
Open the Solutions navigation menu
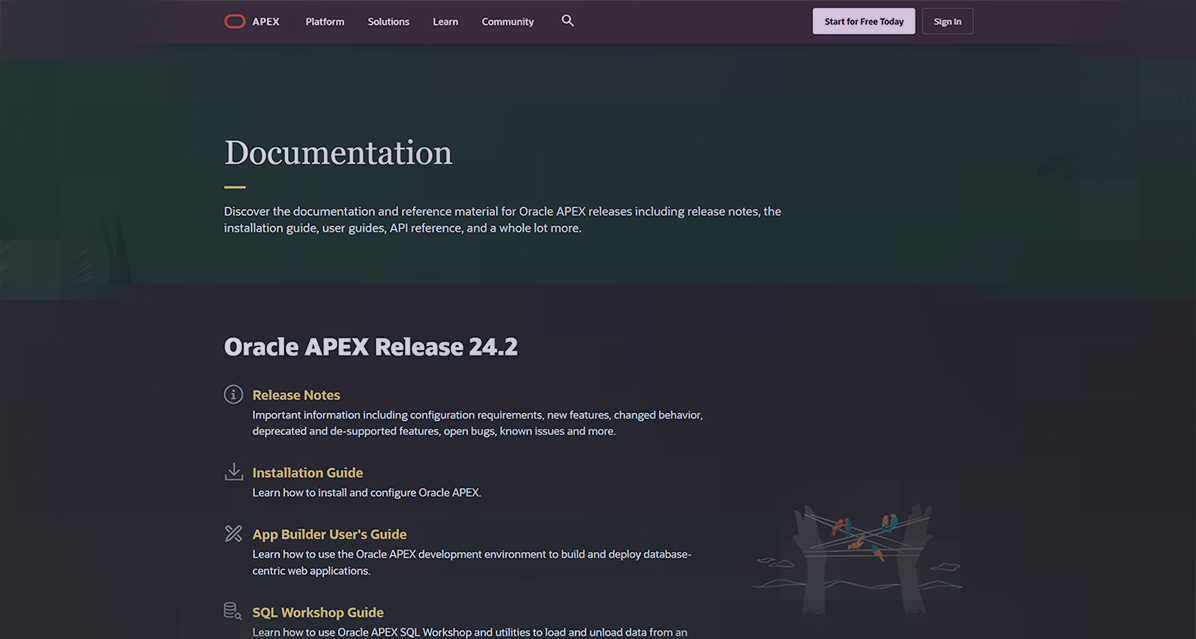click(x=388, y=22)
